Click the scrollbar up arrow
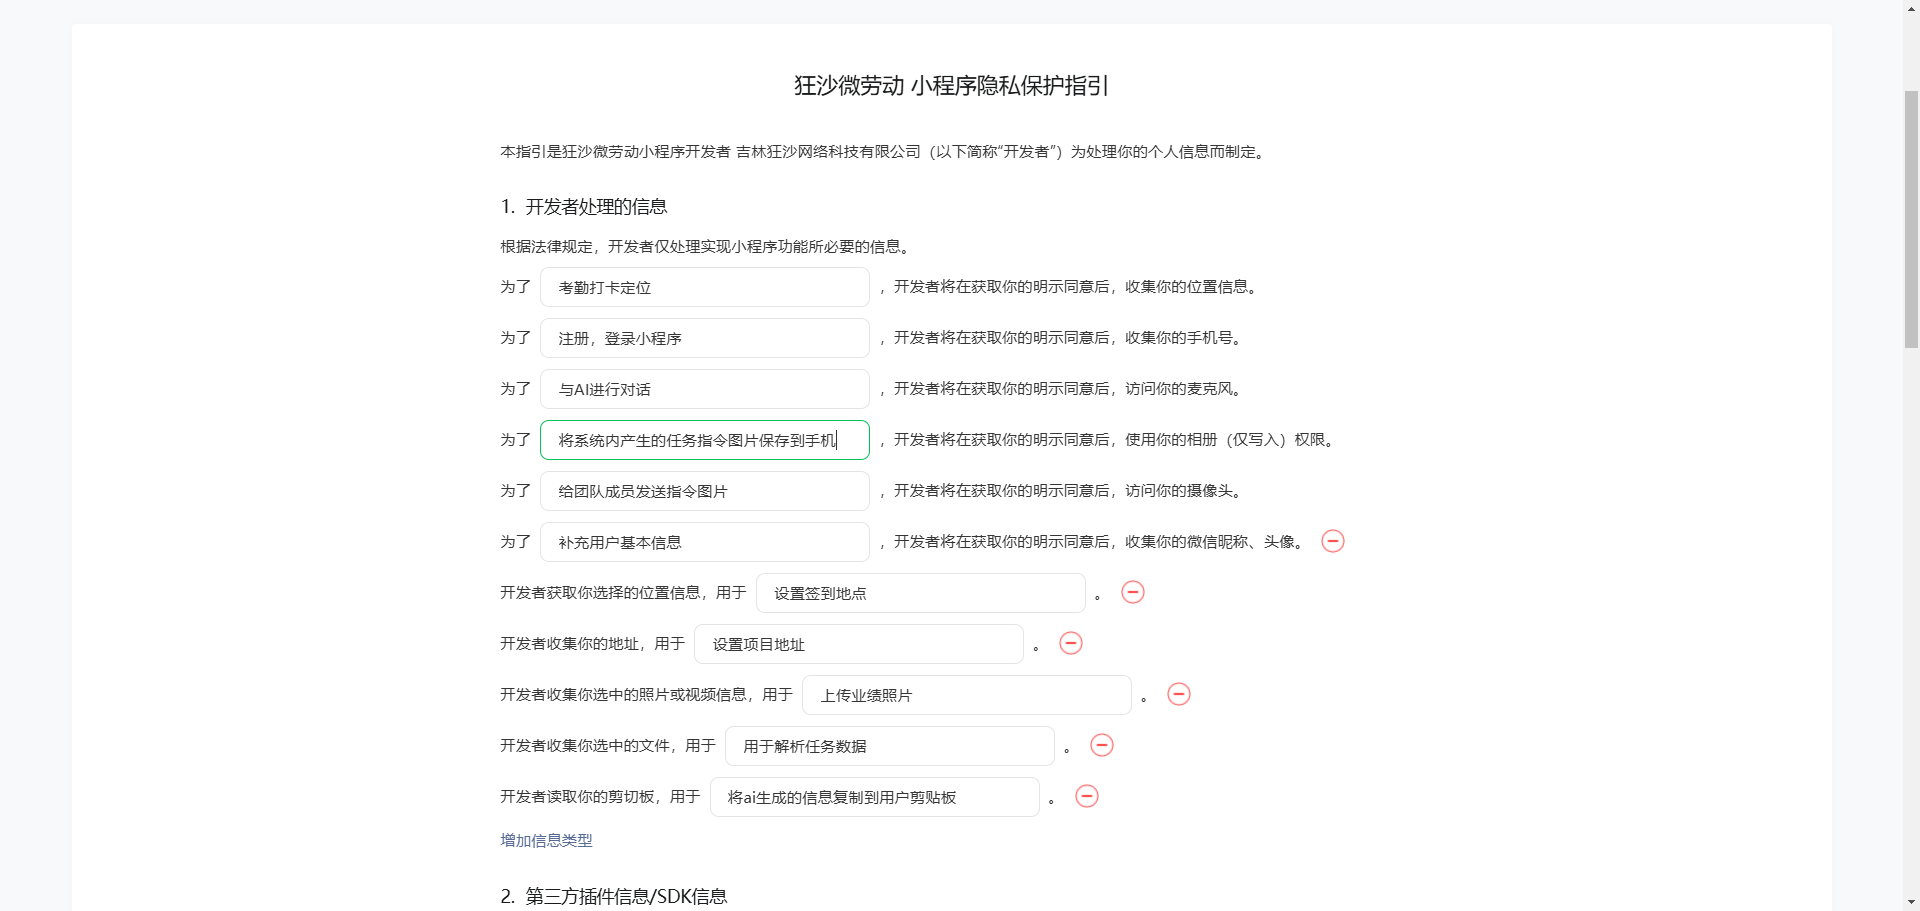Screen dimensions: 1920x911 pyautogui.click(x=1911, y=8)
